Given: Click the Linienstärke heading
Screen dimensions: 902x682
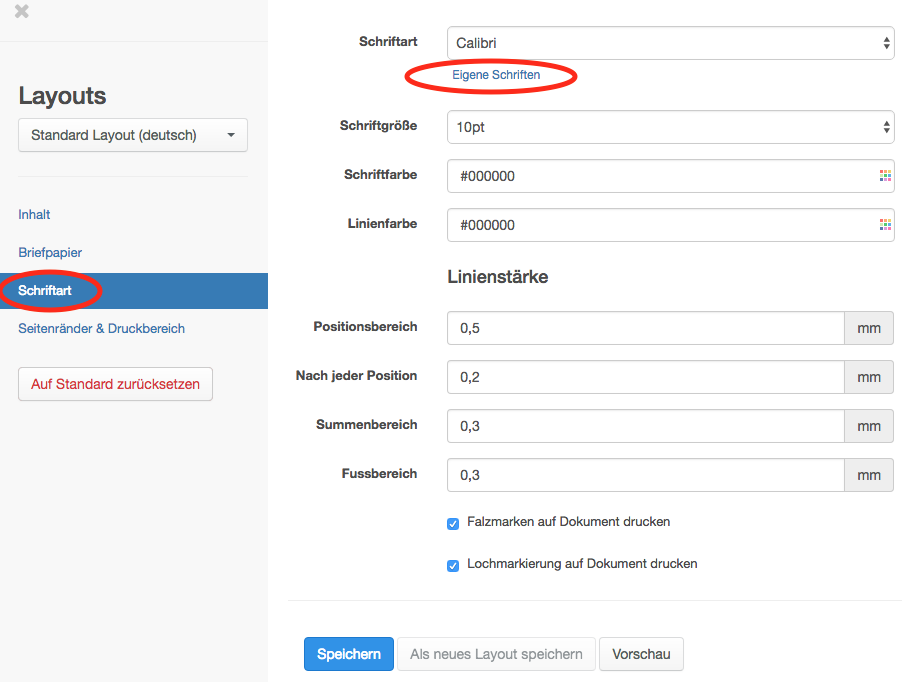Looking at the screenshot, I should click(x=498, y=277).
